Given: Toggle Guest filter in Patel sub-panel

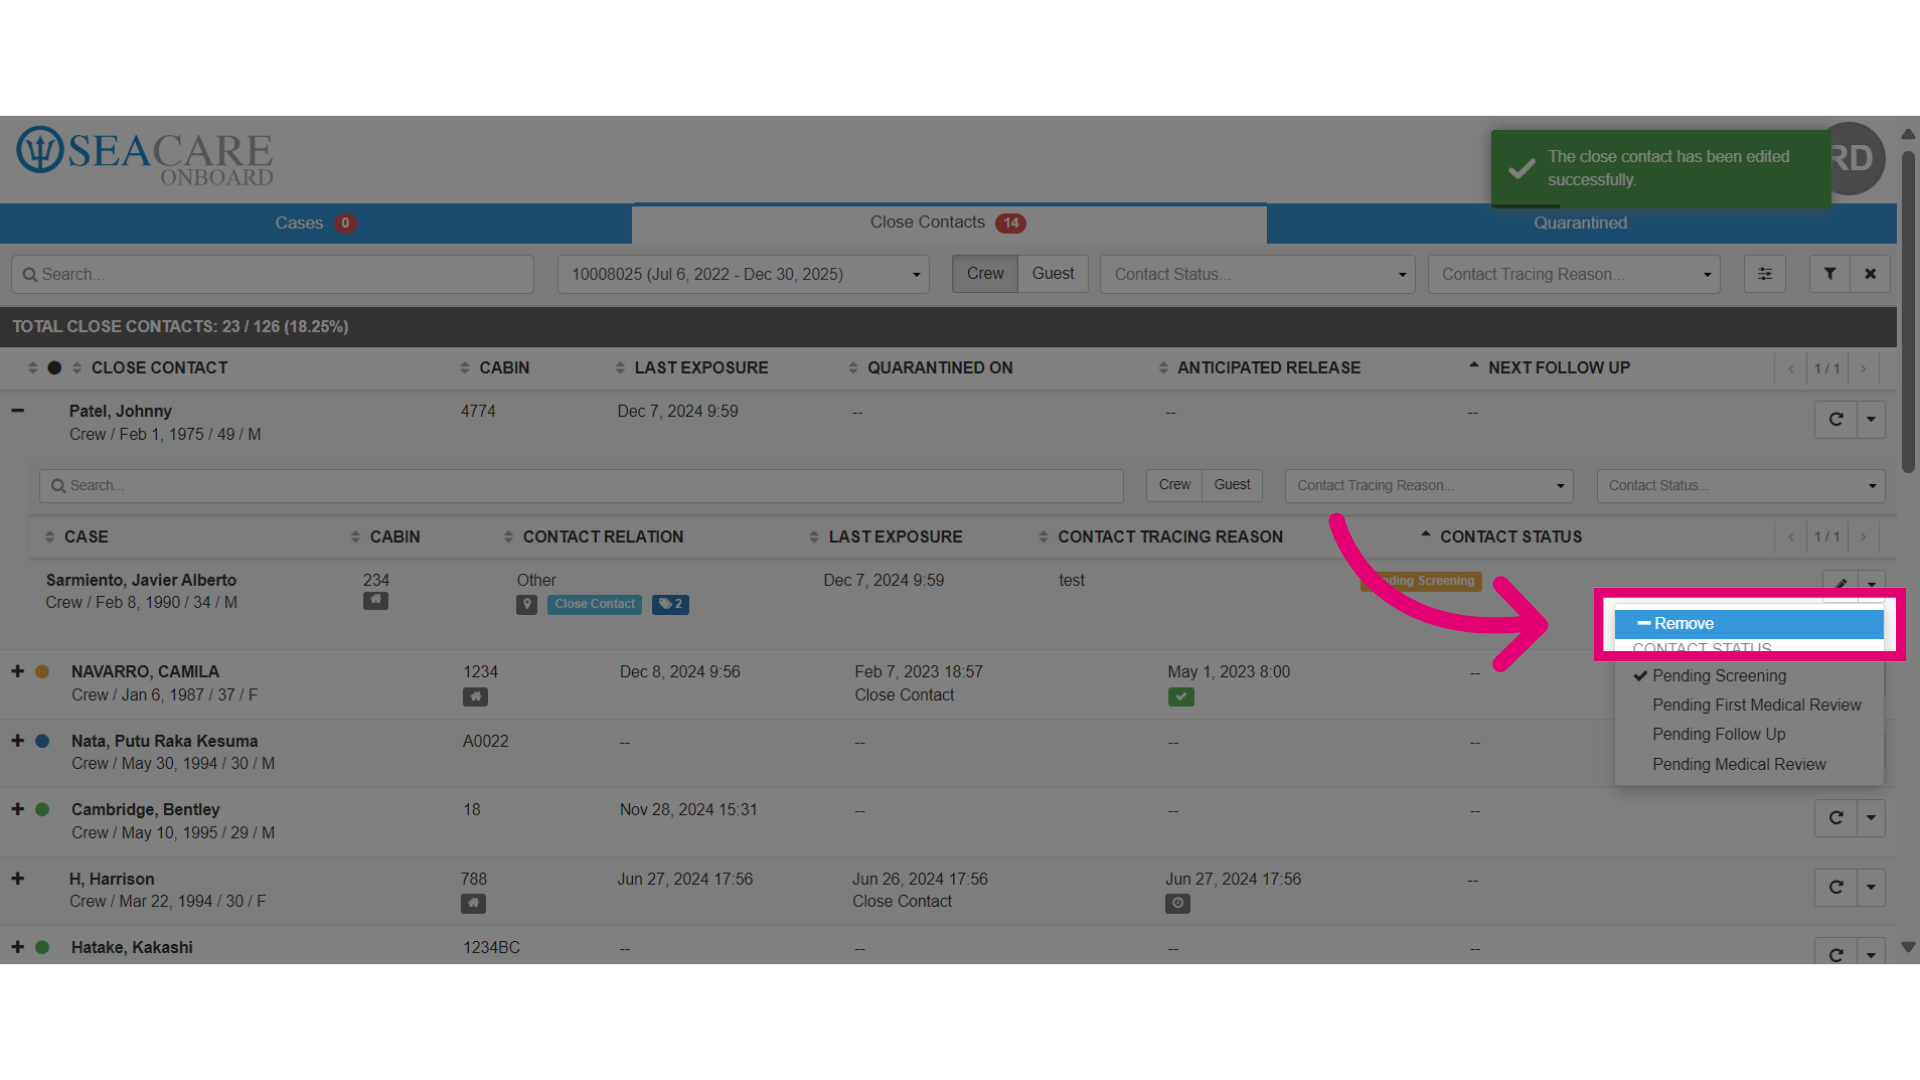Looking at the screenshot, I should (x=1232, y=485).
